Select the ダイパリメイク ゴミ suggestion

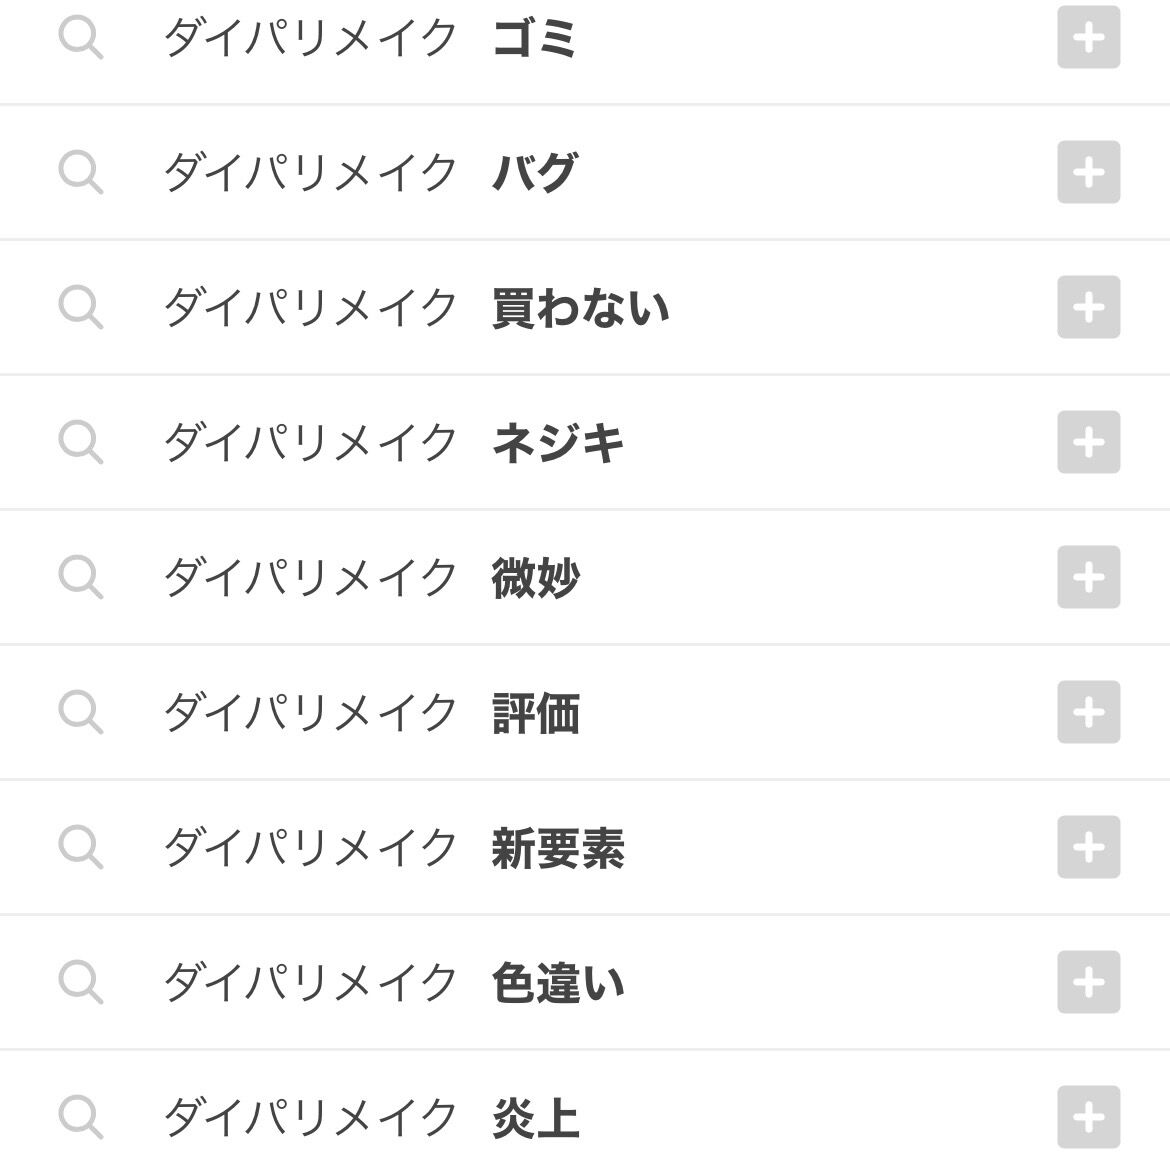pos(370,39)
